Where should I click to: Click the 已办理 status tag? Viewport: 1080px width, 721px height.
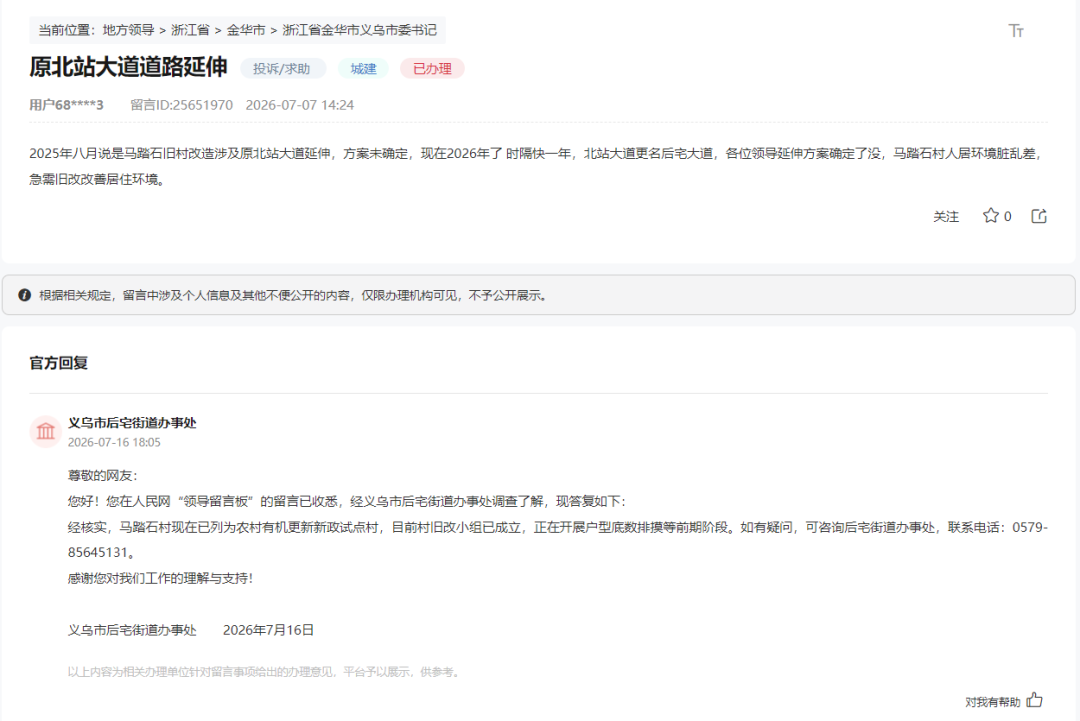432,69
